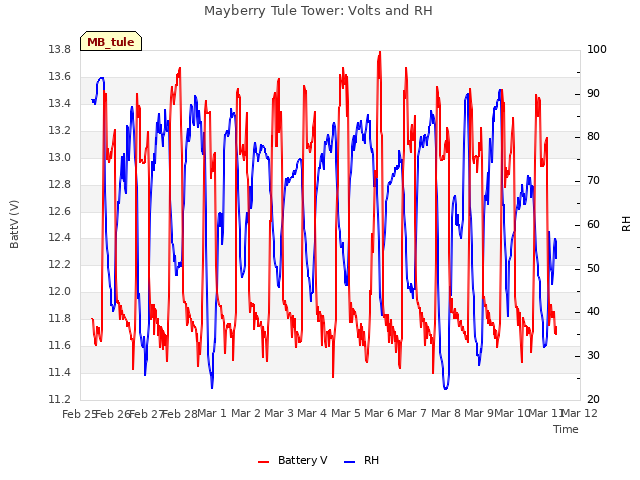640x480 pixels.
Task: Click the MB_tule label box
Action: (111, 41)
